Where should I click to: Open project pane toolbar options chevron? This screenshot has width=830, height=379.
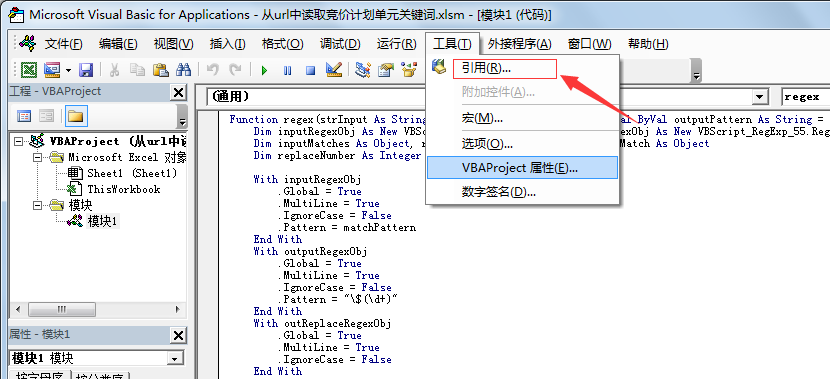point(182,117)
